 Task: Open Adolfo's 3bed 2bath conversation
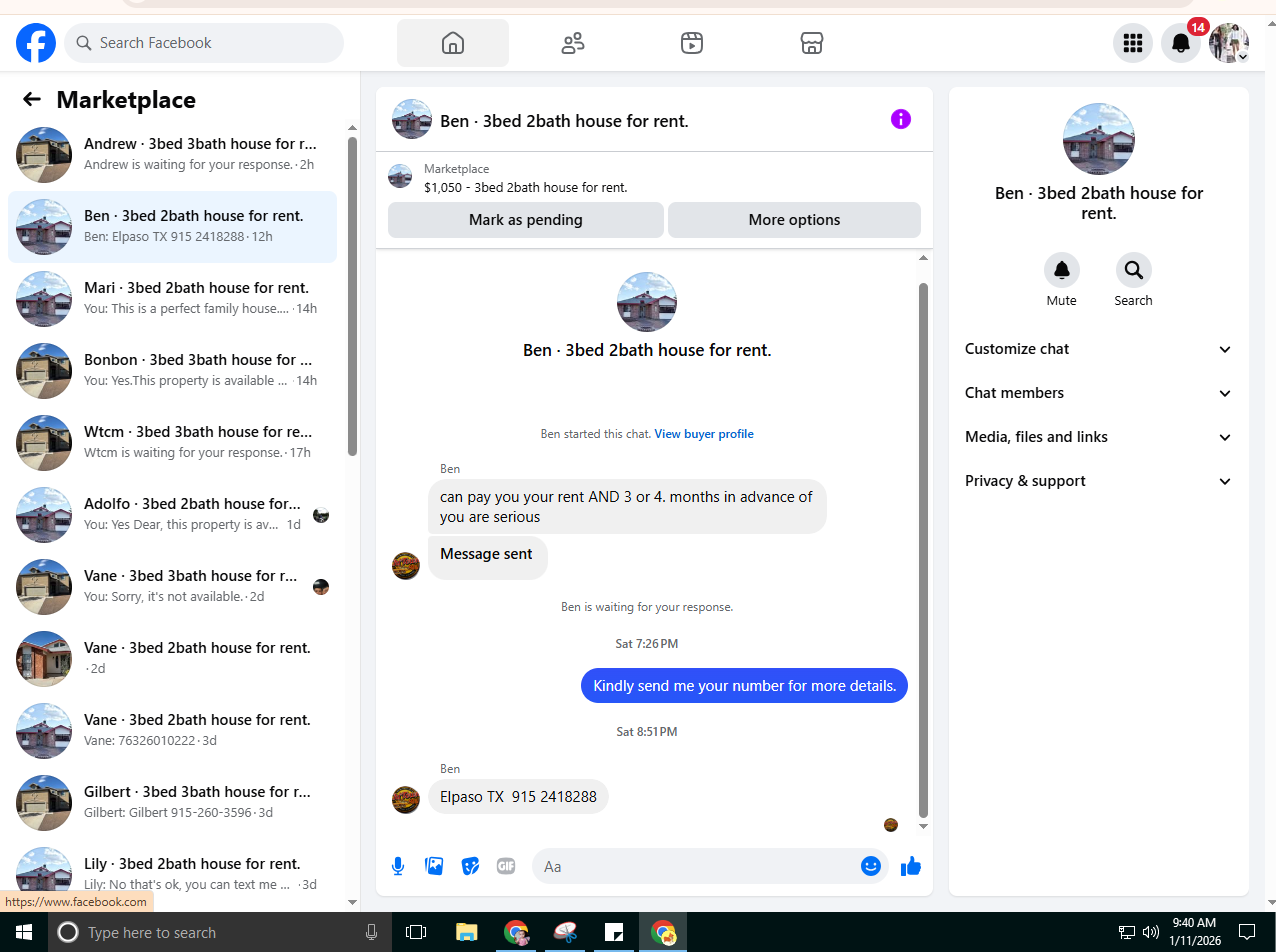172,515
